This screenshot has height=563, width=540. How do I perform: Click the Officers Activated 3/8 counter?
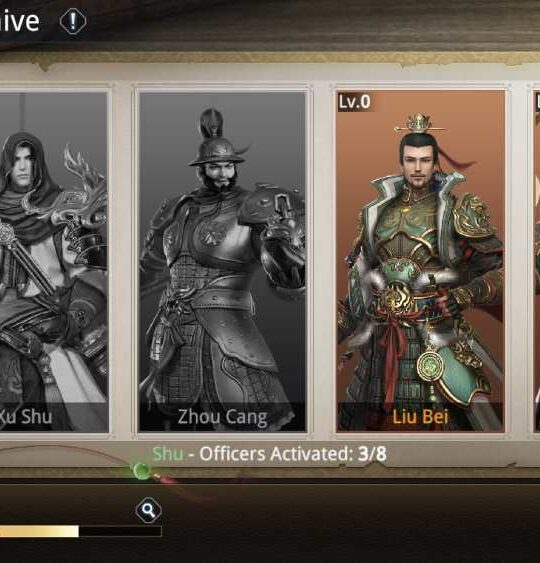click(293, 454)
